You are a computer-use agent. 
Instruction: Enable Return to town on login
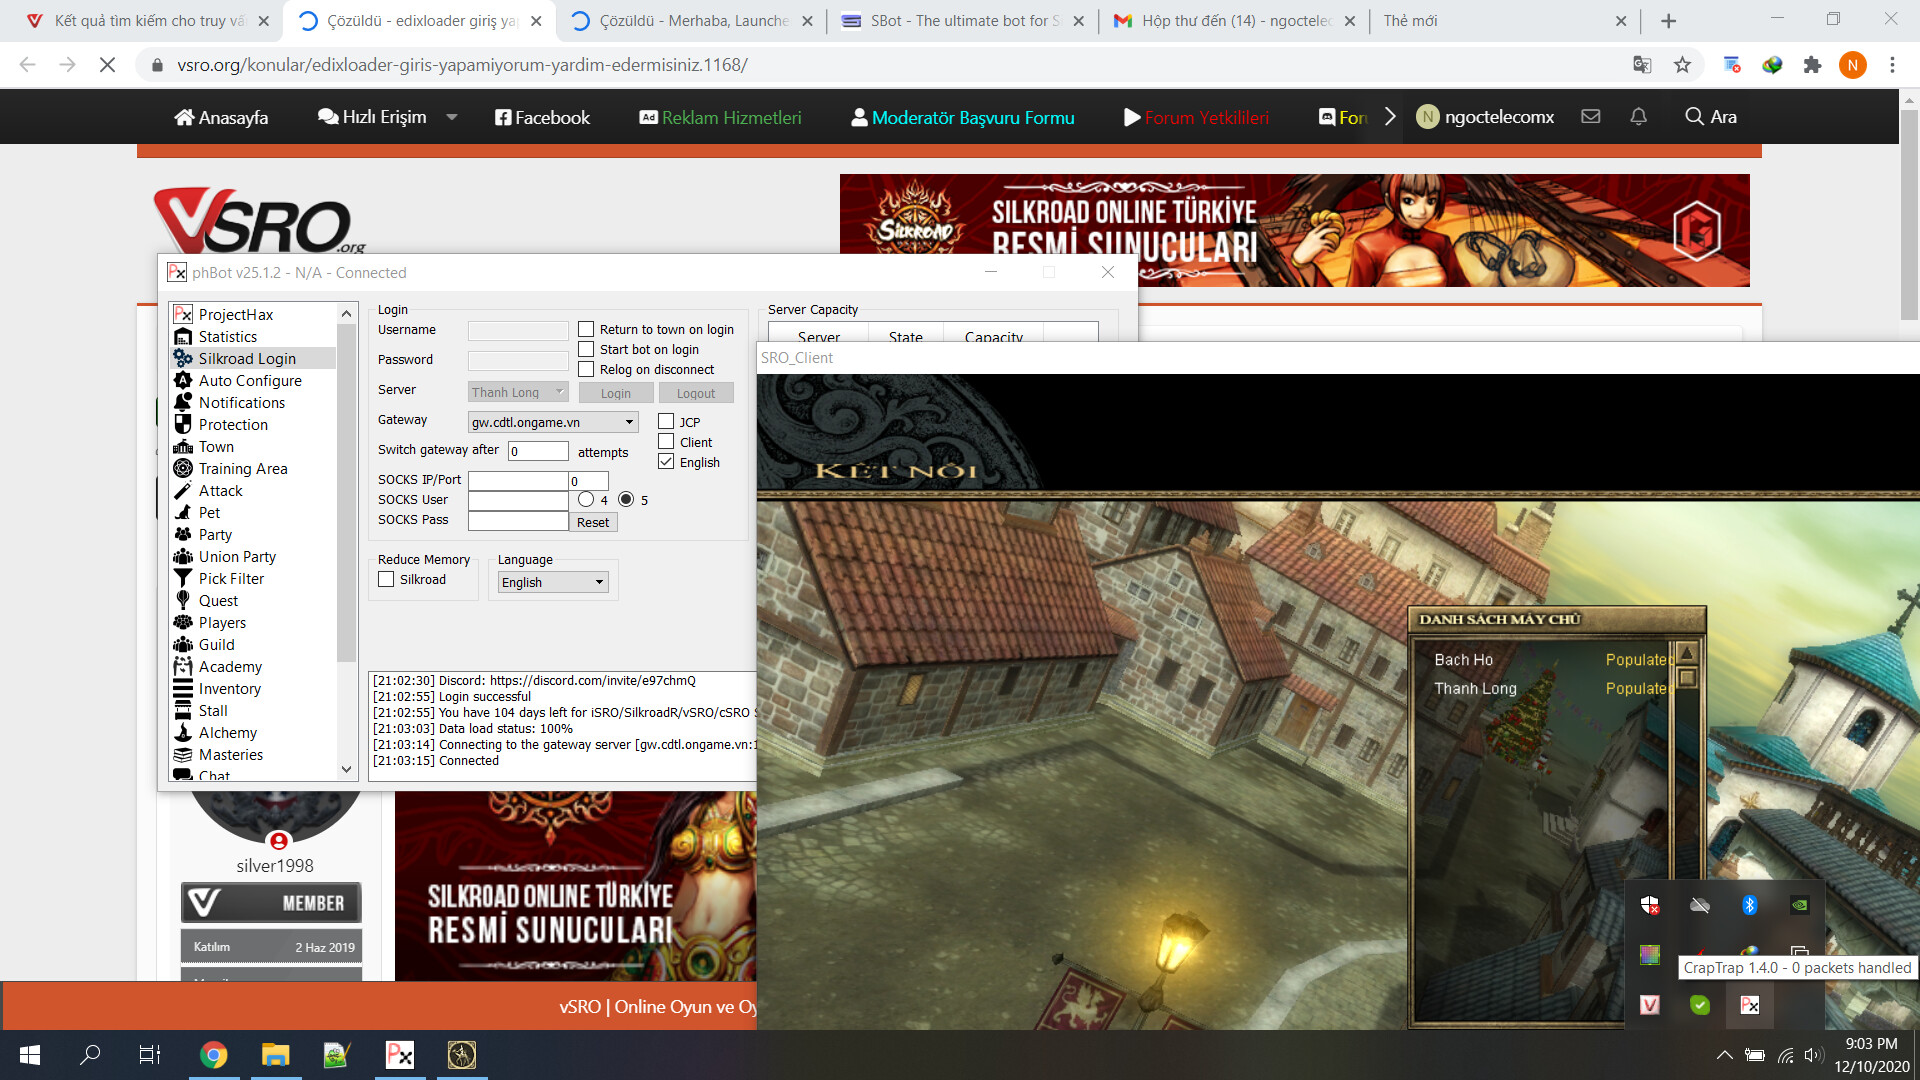tap(586, 330)
